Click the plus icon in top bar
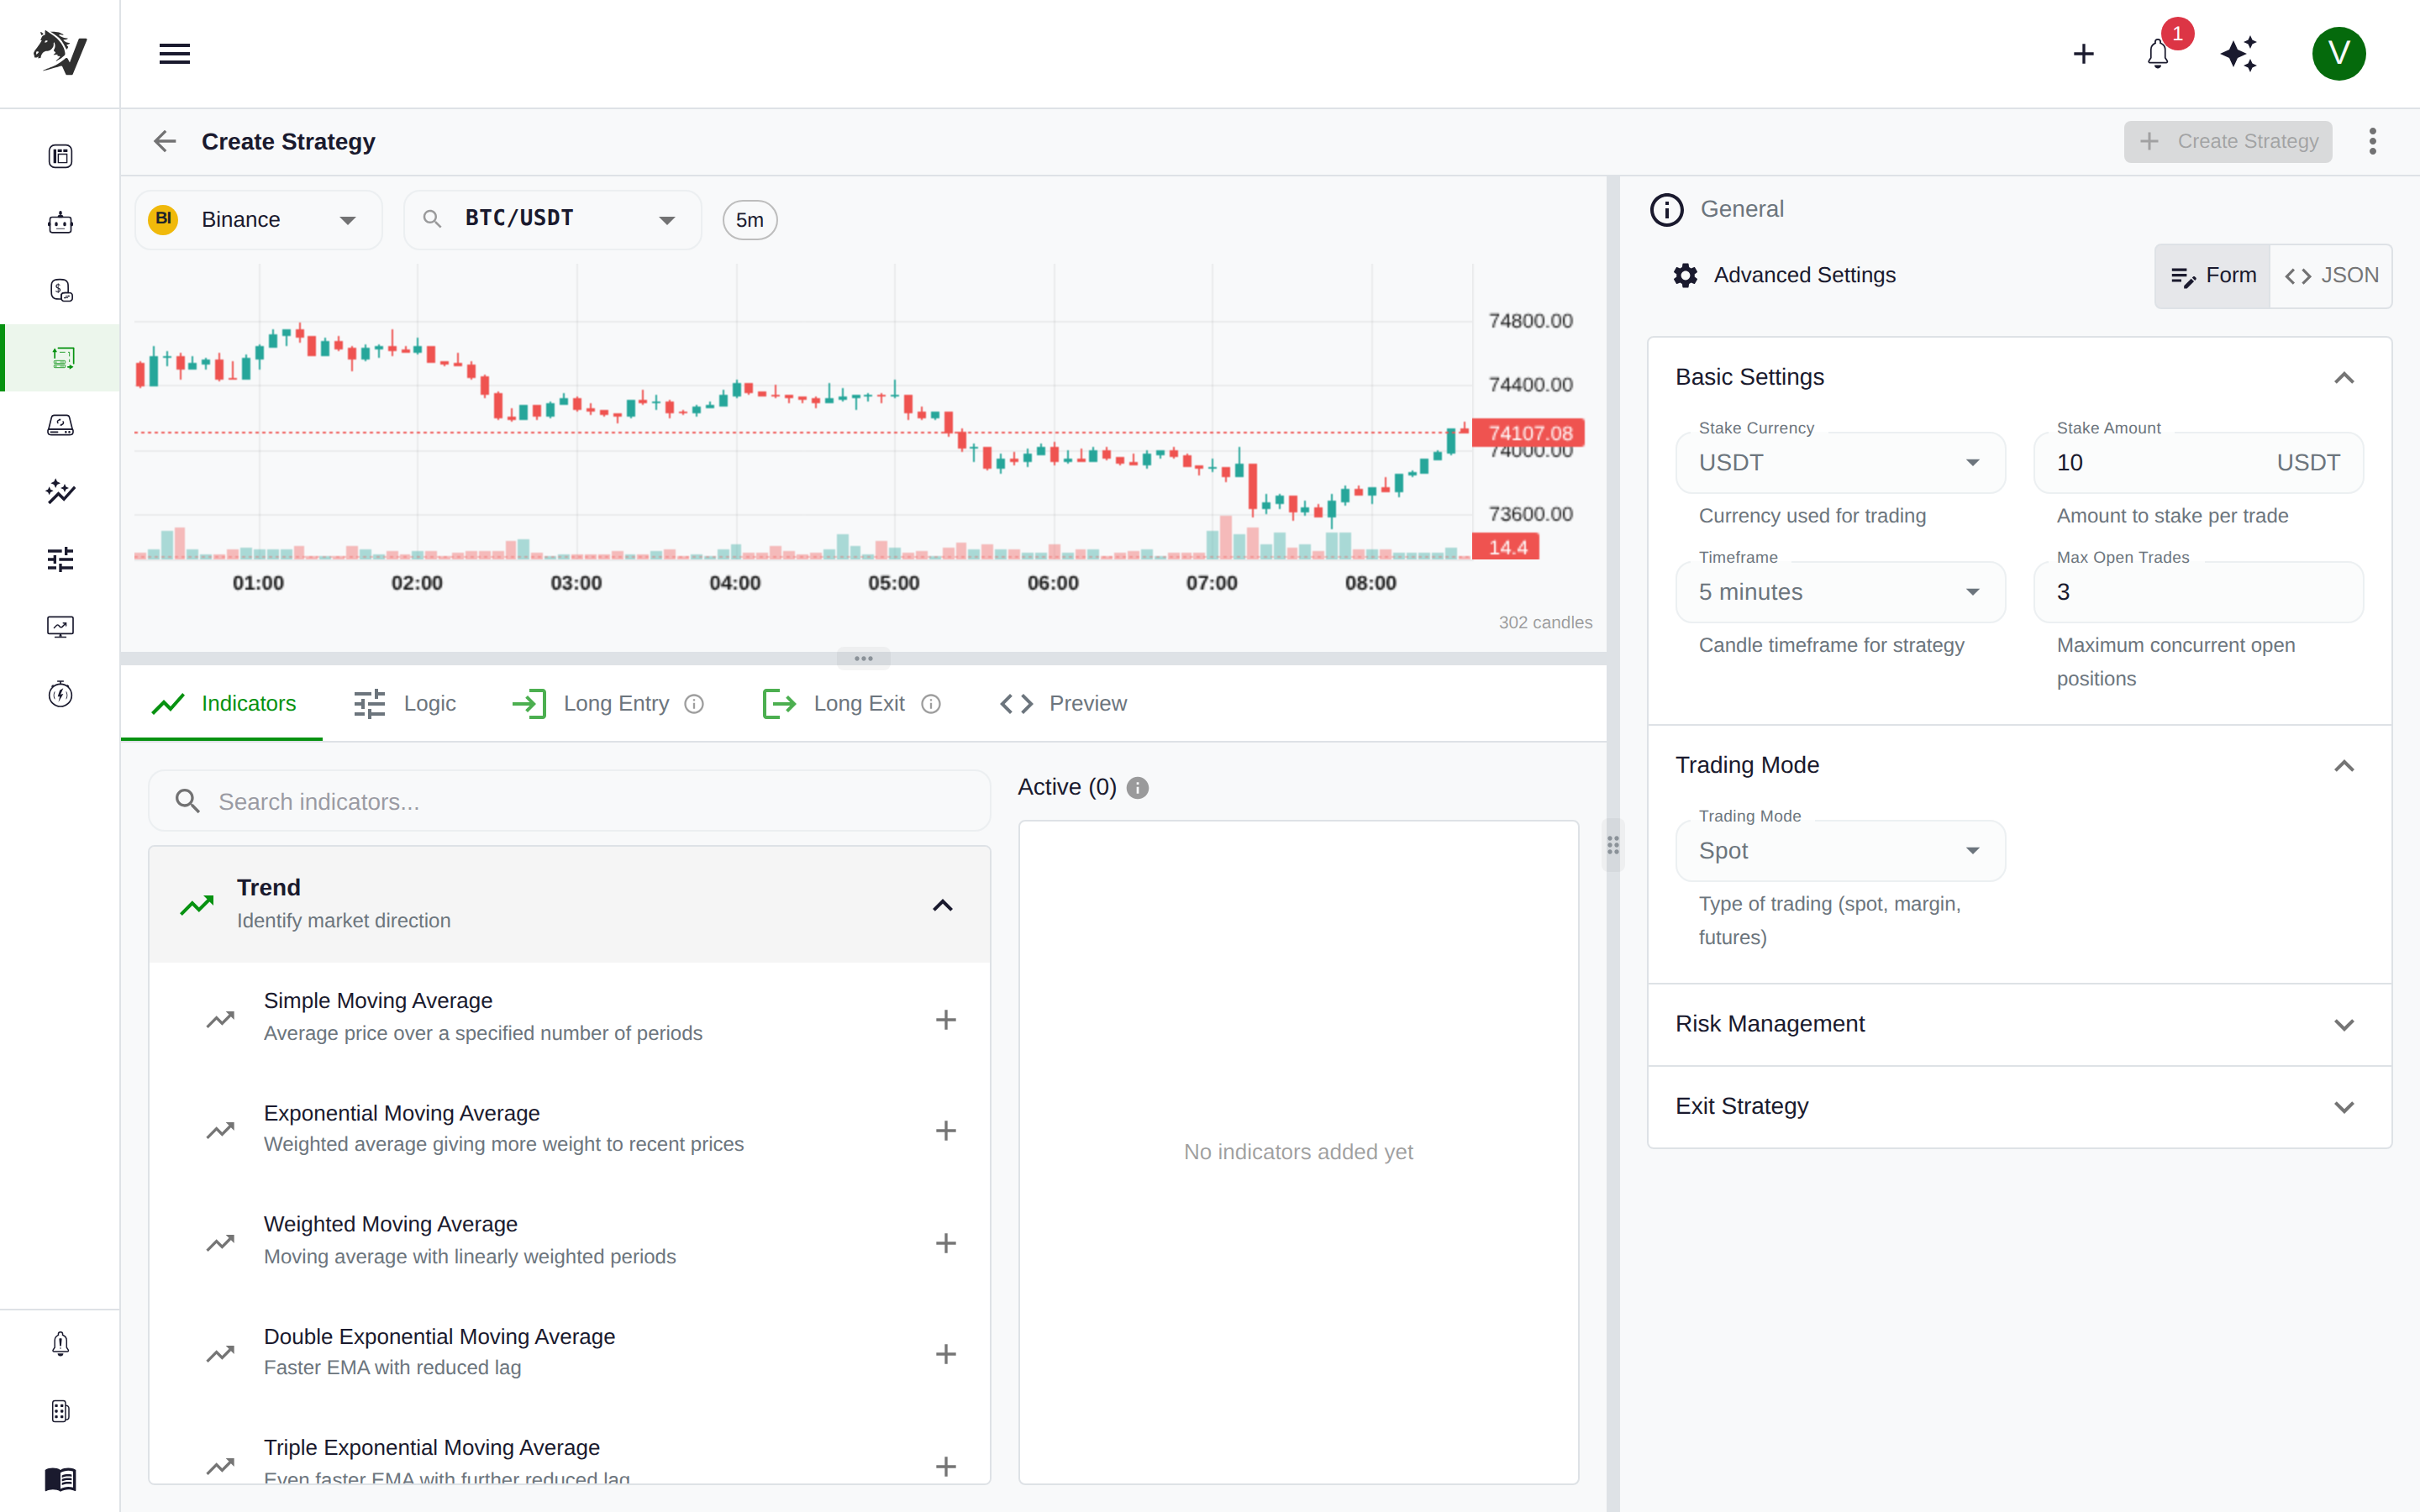2420x1512 pixels. (x=2084, y=54)
